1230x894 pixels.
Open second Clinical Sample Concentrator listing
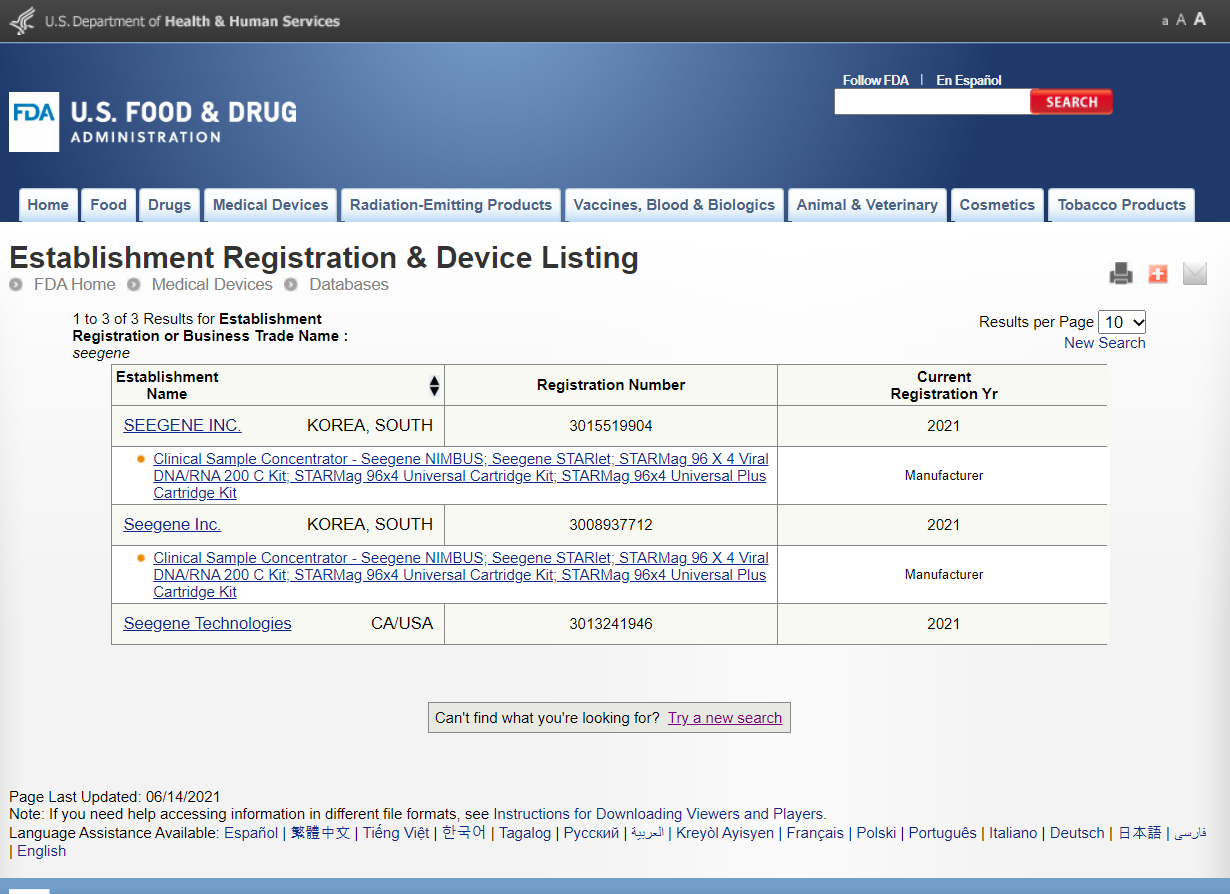461,574
